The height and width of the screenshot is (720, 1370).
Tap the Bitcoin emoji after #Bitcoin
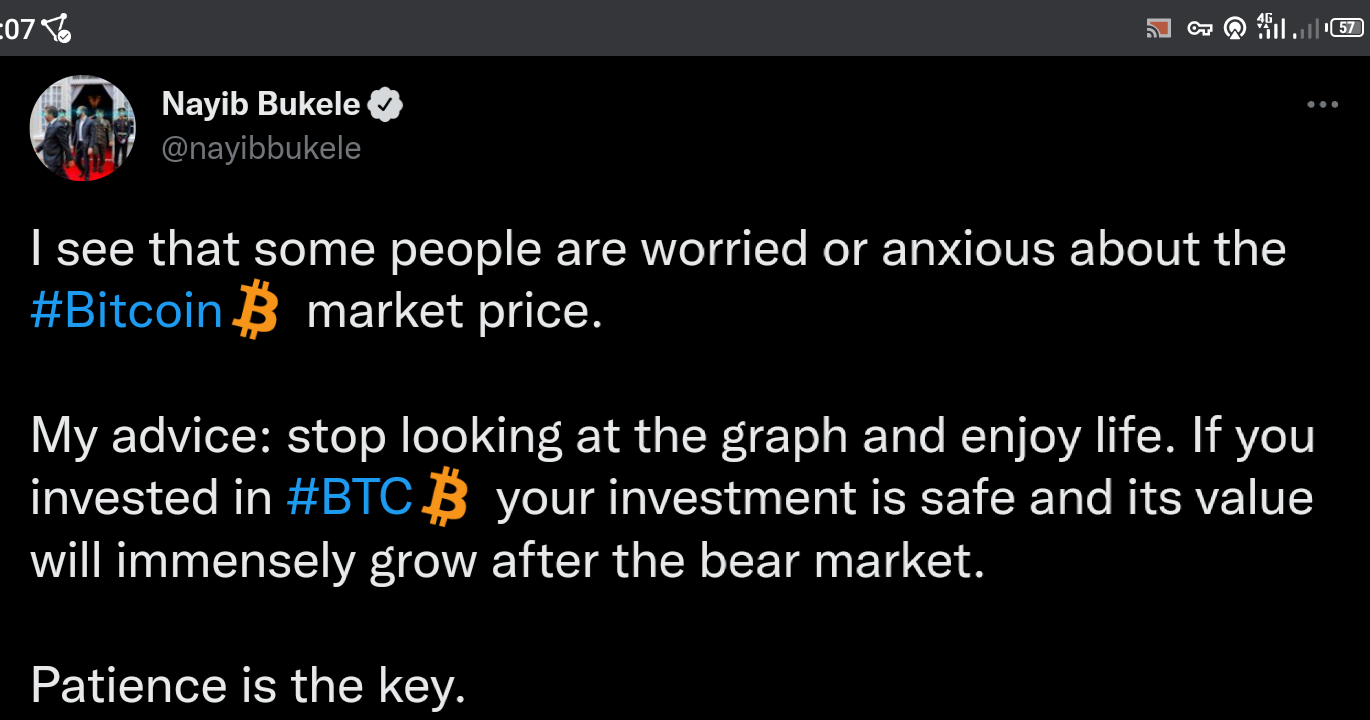[253, 312]
